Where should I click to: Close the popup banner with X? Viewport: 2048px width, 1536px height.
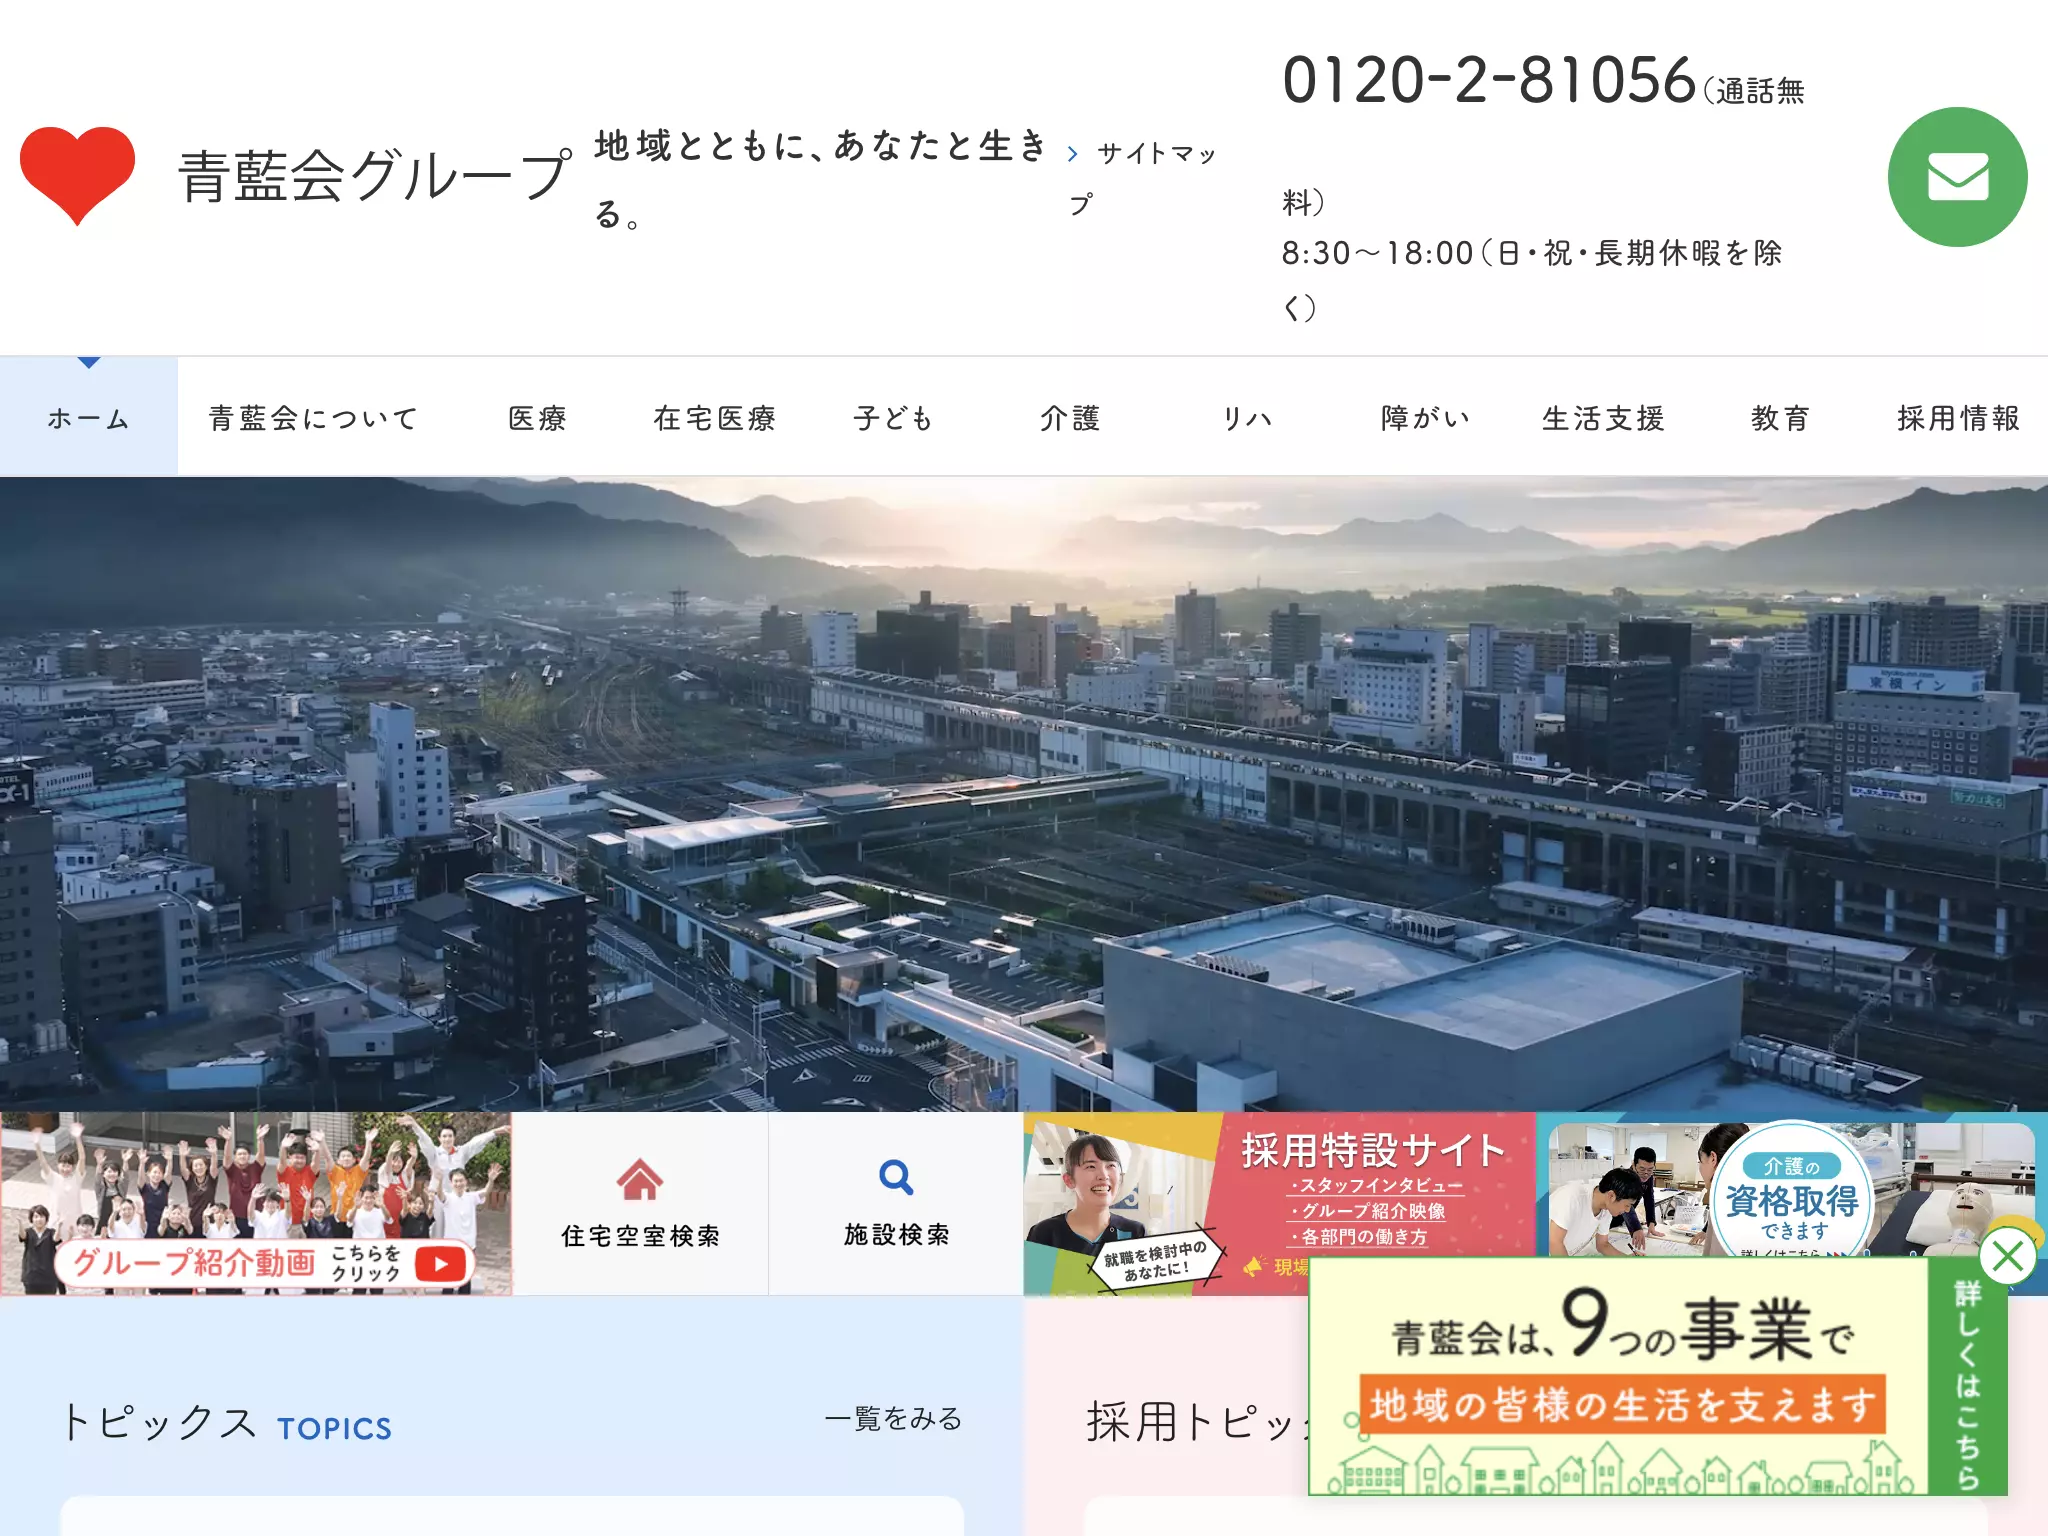[2007, 1256]
